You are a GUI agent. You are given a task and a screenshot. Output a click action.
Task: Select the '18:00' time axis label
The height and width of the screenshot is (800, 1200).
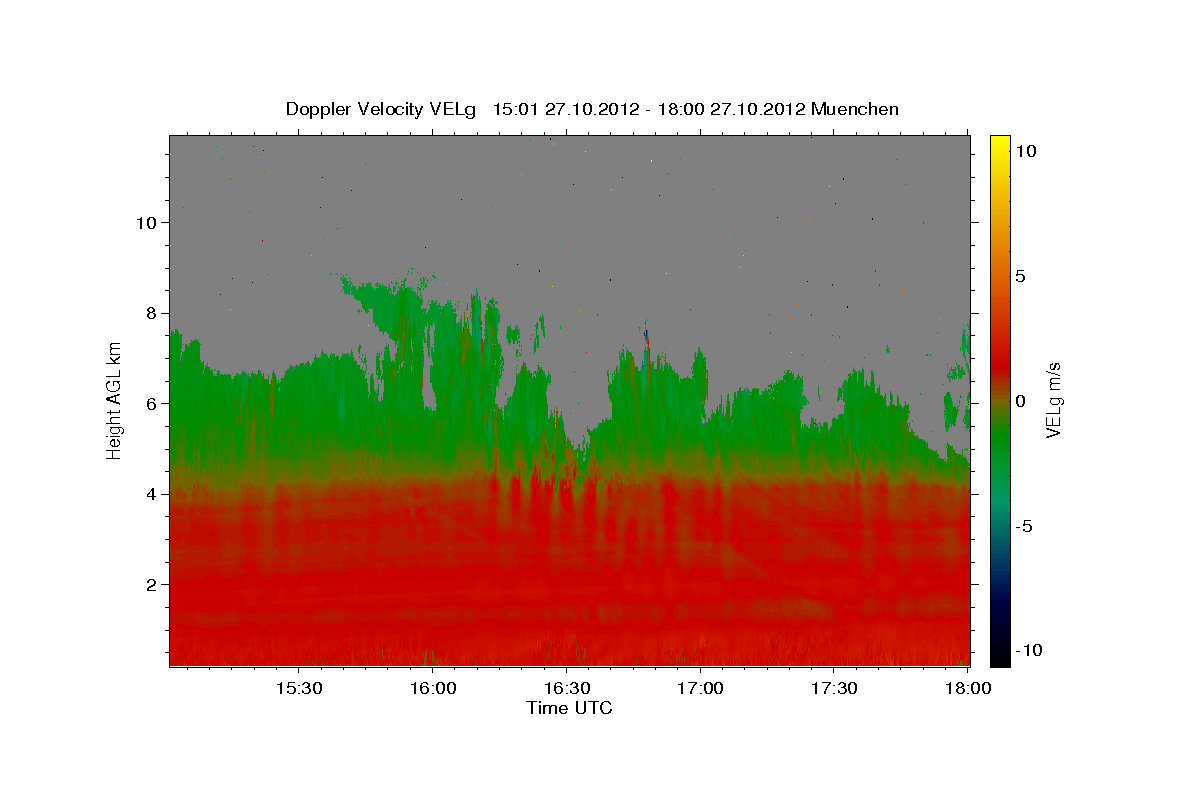tap(967, 689)
